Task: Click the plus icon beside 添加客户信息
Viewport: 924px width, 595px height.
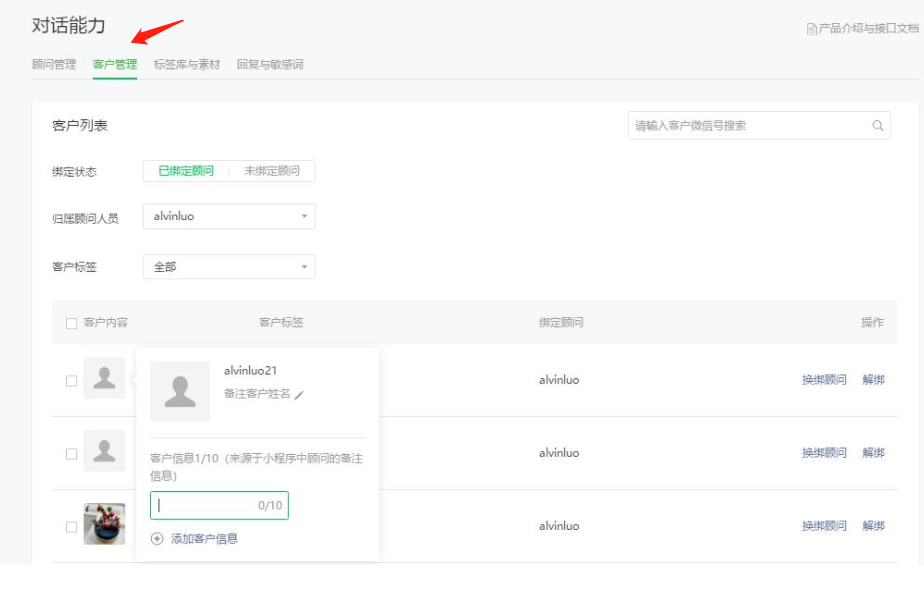Action: [157, 538]
